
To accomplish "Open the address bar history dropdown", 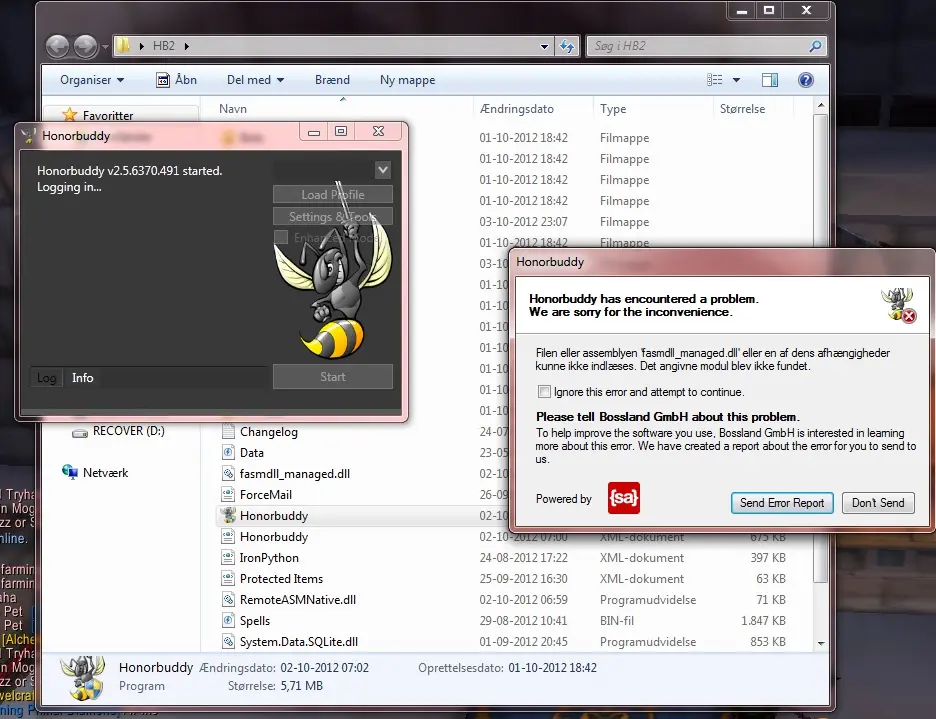I will coord(544,46).
